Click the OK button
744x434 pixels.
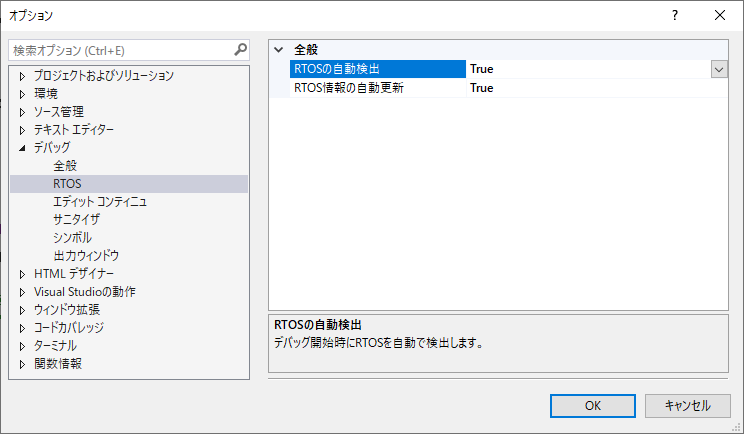click(x=593, y=405)
